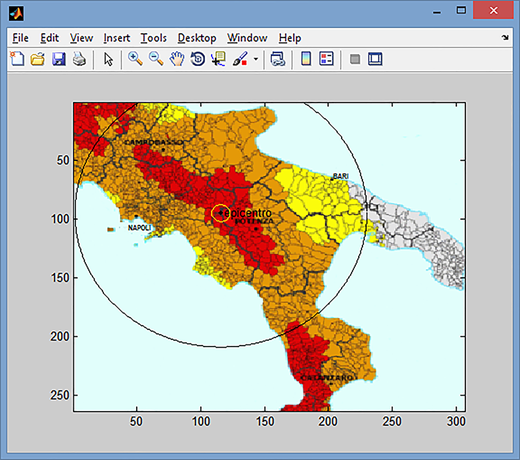The width and height of the screenshot is (520, 460).
Task: Enable the Pan hand tool
Action: [x=177, y=59]
